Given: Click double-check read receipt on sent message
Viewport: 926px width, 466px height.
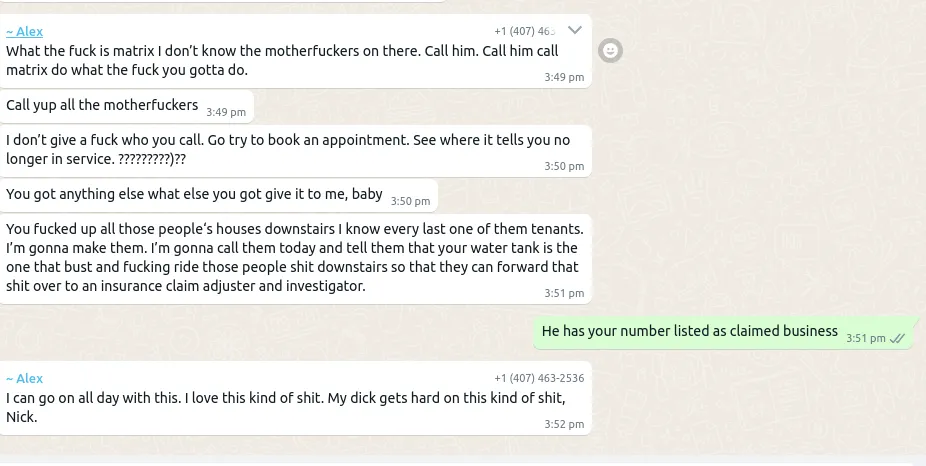Looking at the screenshot, I should tap(897, 338).
